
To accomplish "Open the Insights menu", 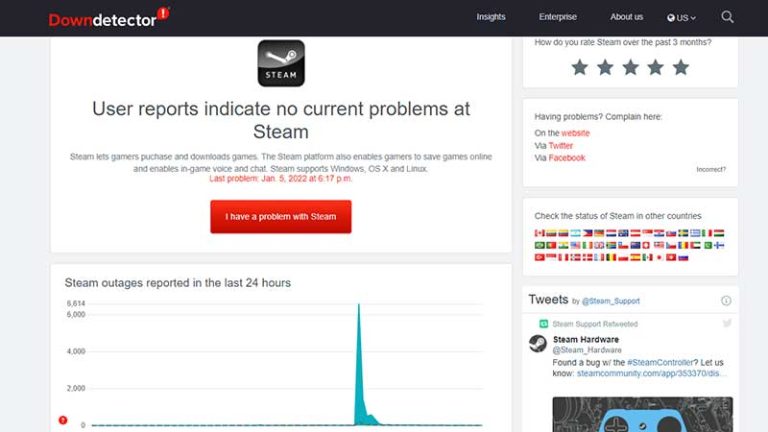I will coord(491,17).
